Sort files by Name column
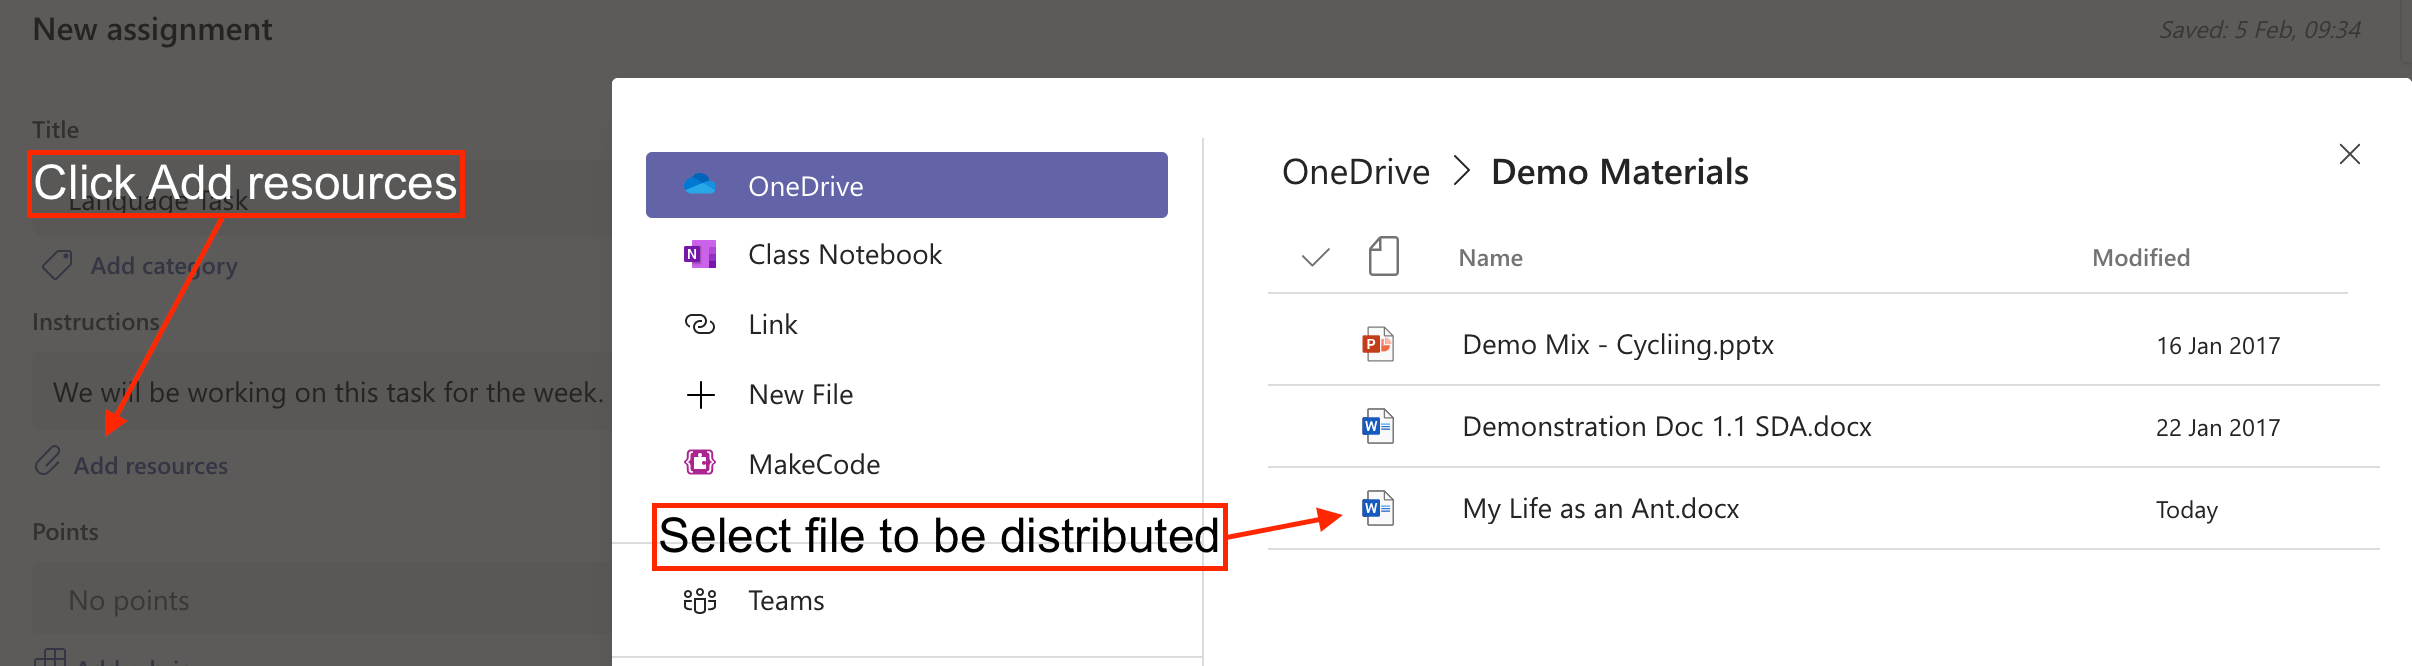 [1490, 258]
